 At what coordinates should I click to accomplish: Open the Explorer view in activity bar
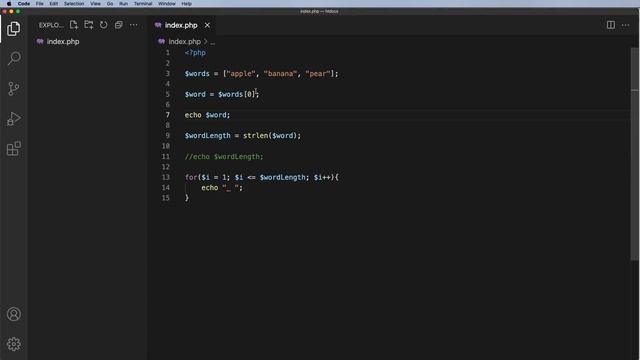(x=13, y=29)
